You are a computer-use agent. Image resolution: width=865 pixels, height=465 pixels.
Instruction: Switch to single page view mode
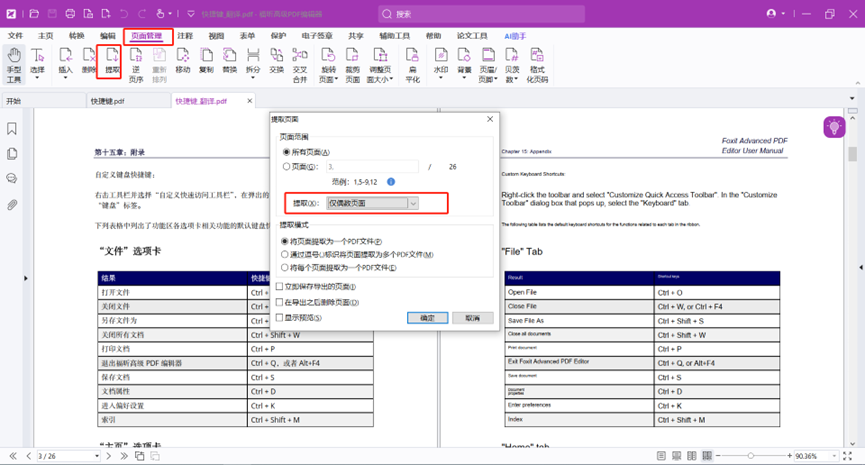tap(661, 456)
